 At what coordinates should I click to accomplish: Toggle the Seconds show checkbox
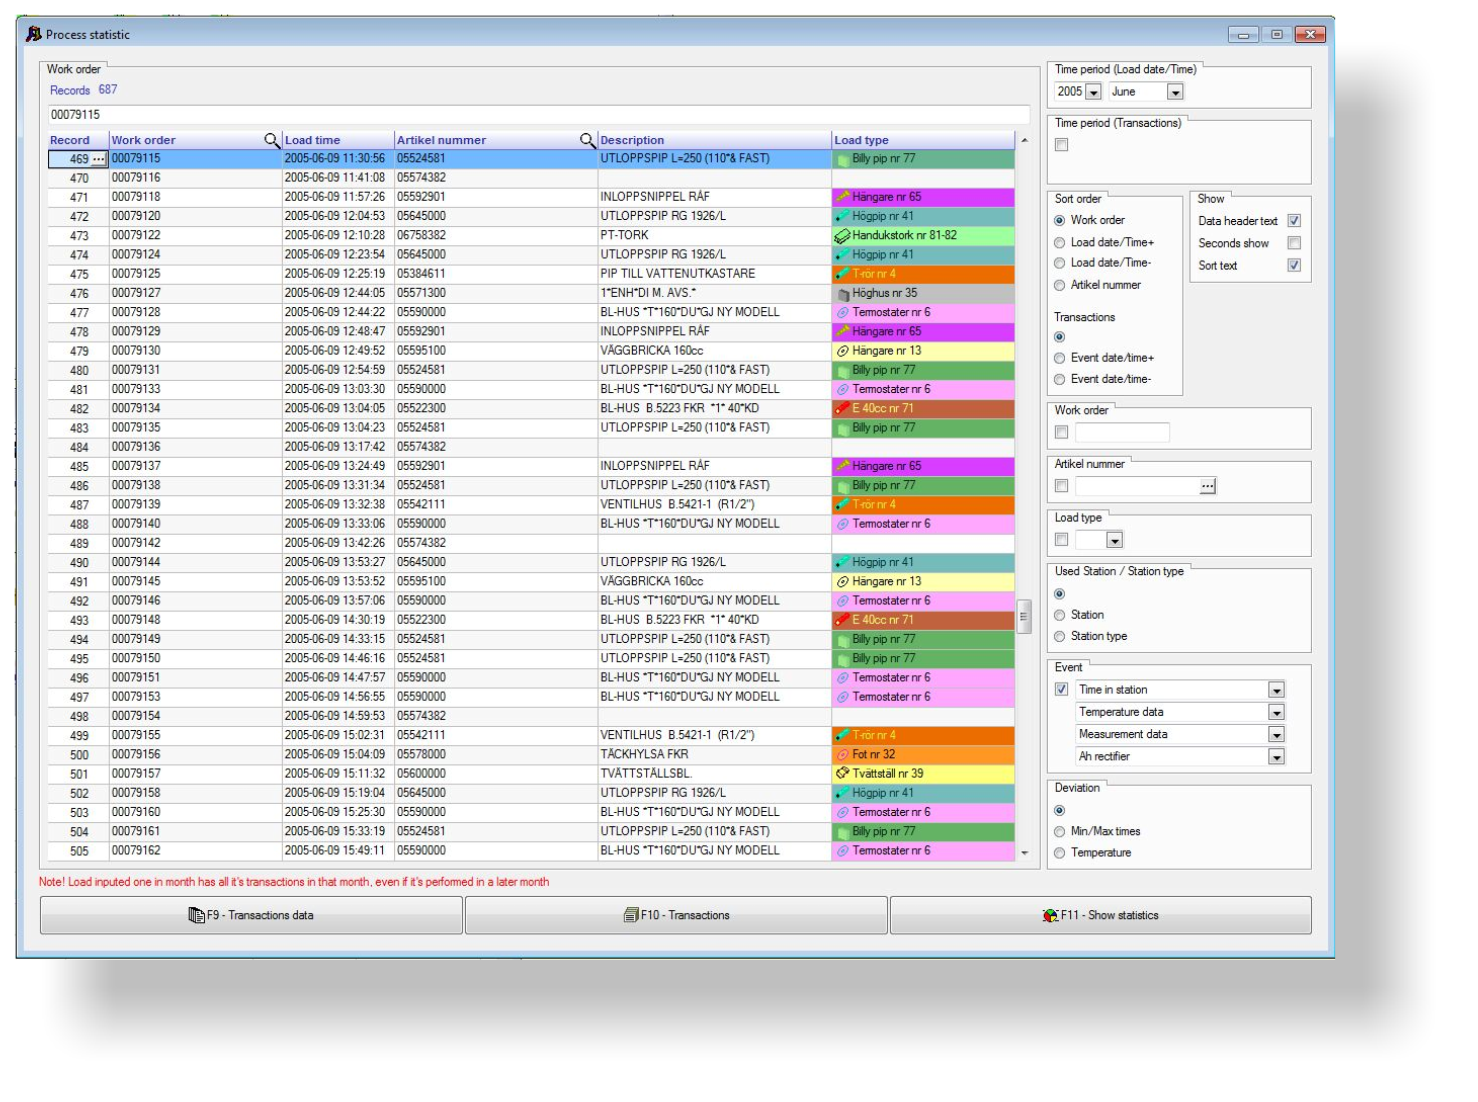point(1294,243)
